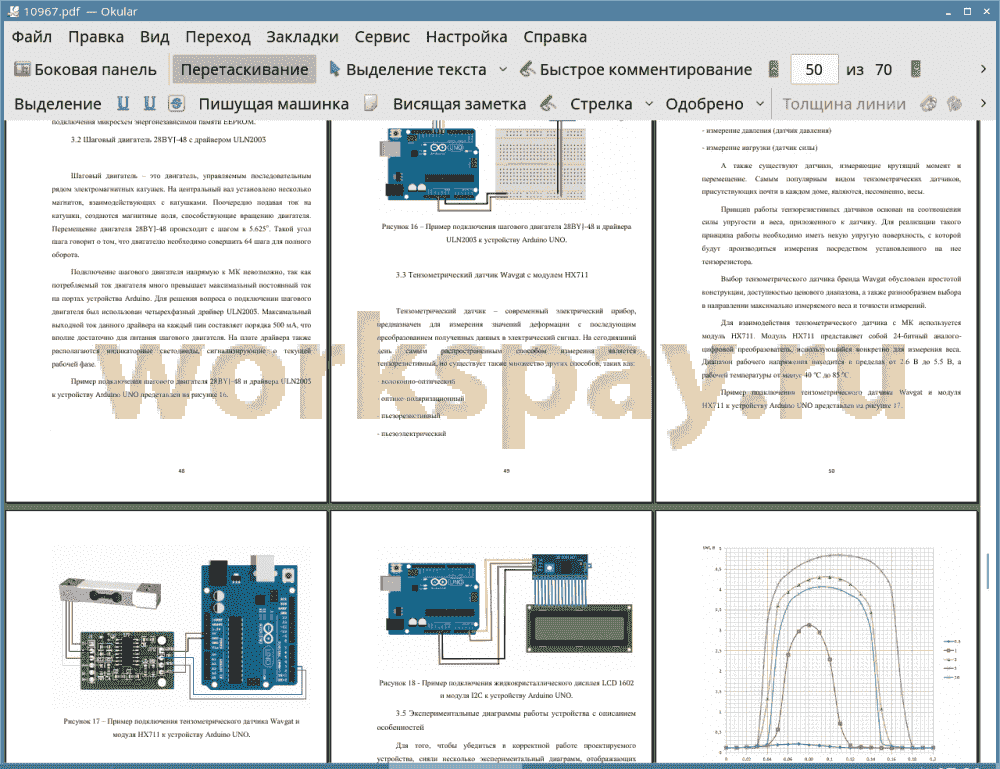Image resolution: width=1000 pixels, height=769 pixels.
Task: Go to previous page icon
Action: (774, 70)
